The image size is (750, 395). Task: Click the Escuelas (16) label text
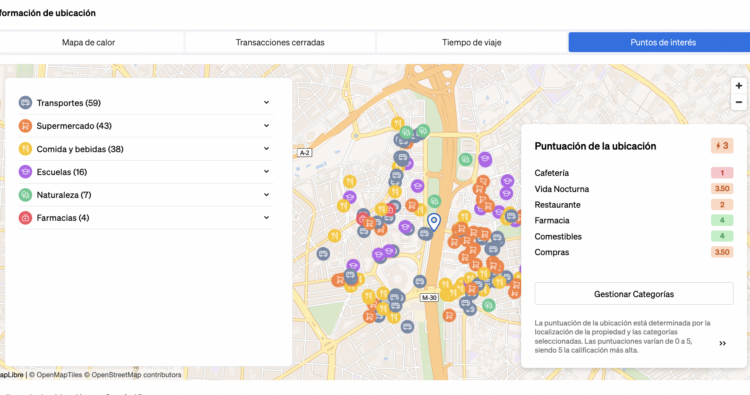pyautogui.click(x=62, y=172)
